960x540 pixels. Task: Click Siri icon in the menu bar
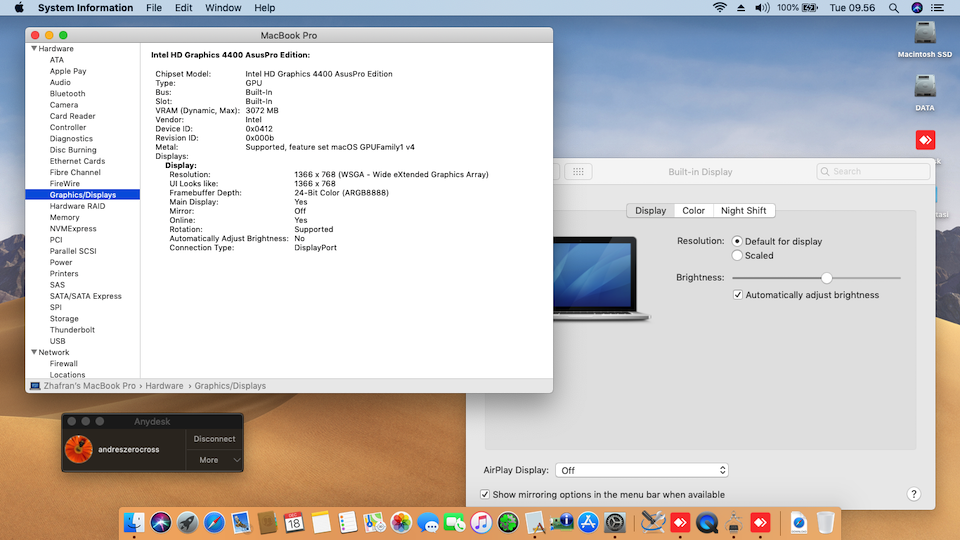coord(917,8)
